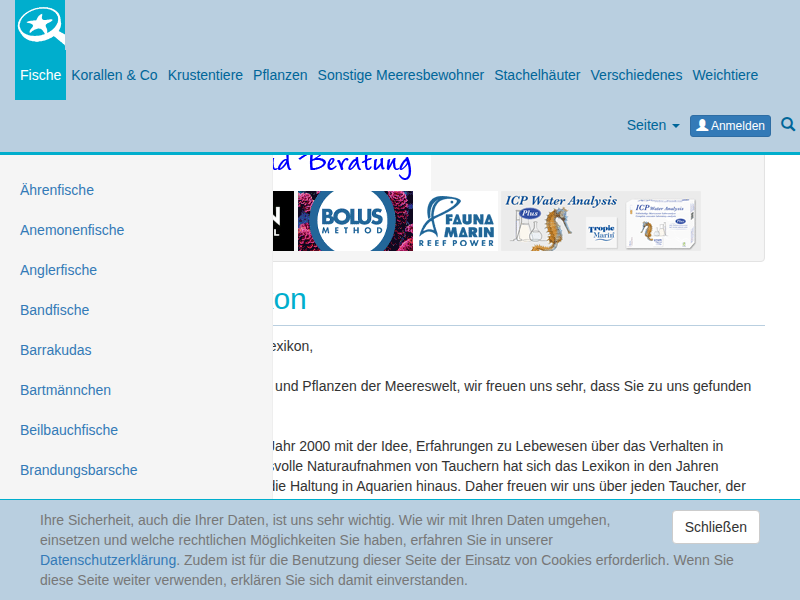800x600 pixels.
Task: Open the Weichtiere menu
Action: point(725,75)
